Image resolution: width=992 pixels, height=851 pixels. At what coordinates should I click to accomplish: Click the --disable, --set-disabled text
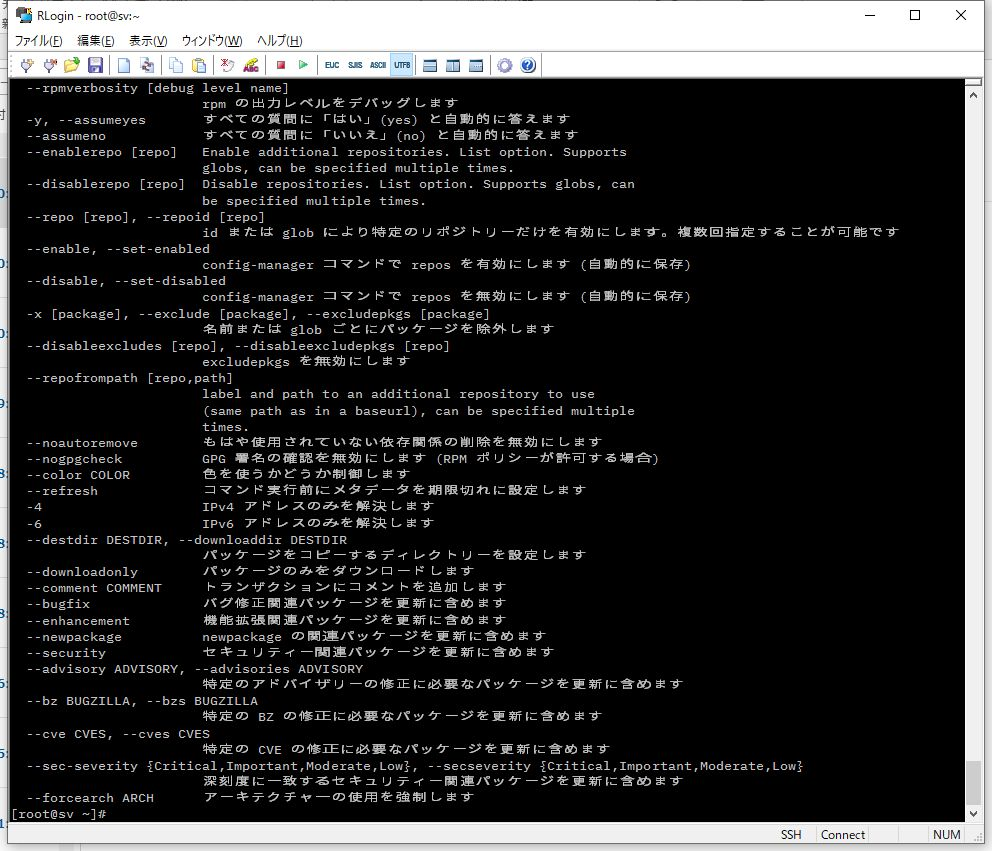(126, 280)
